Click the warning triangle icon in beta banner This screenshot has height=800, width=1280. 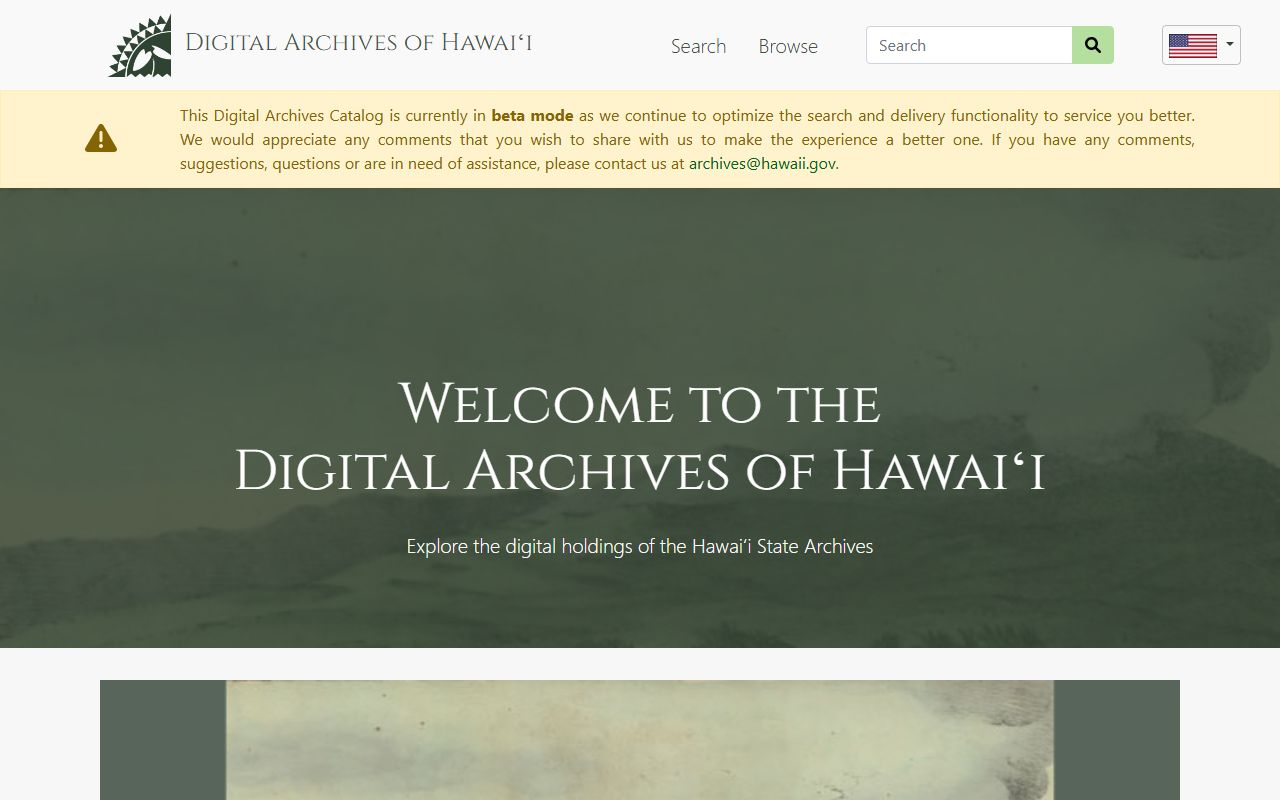[x=101, y=138]
